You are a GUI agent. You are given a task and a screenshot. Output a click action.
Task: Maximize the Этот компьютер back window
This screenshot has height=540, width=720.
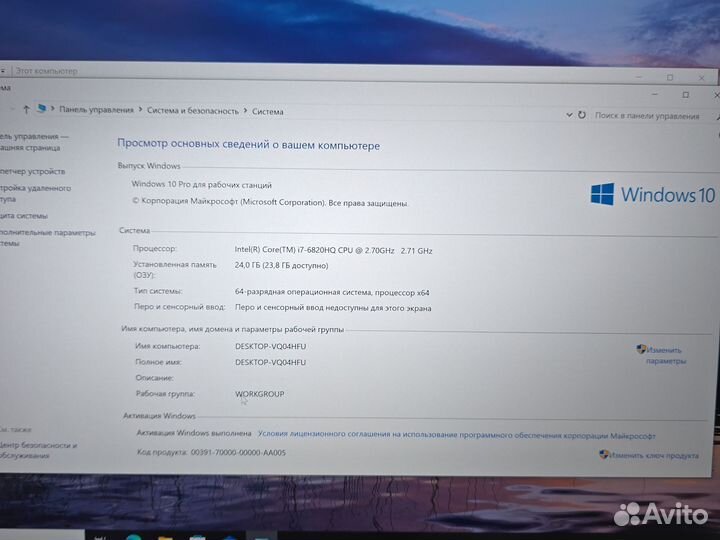670,78
